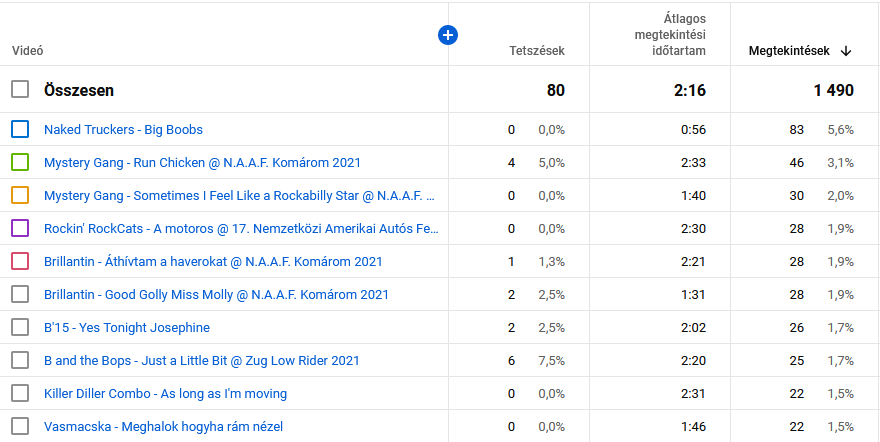This screenshot has width=880, height=442.
Task: Toggle the pink Brillantin Áthívtam checkbox
Action: click(x=20, y=262)
